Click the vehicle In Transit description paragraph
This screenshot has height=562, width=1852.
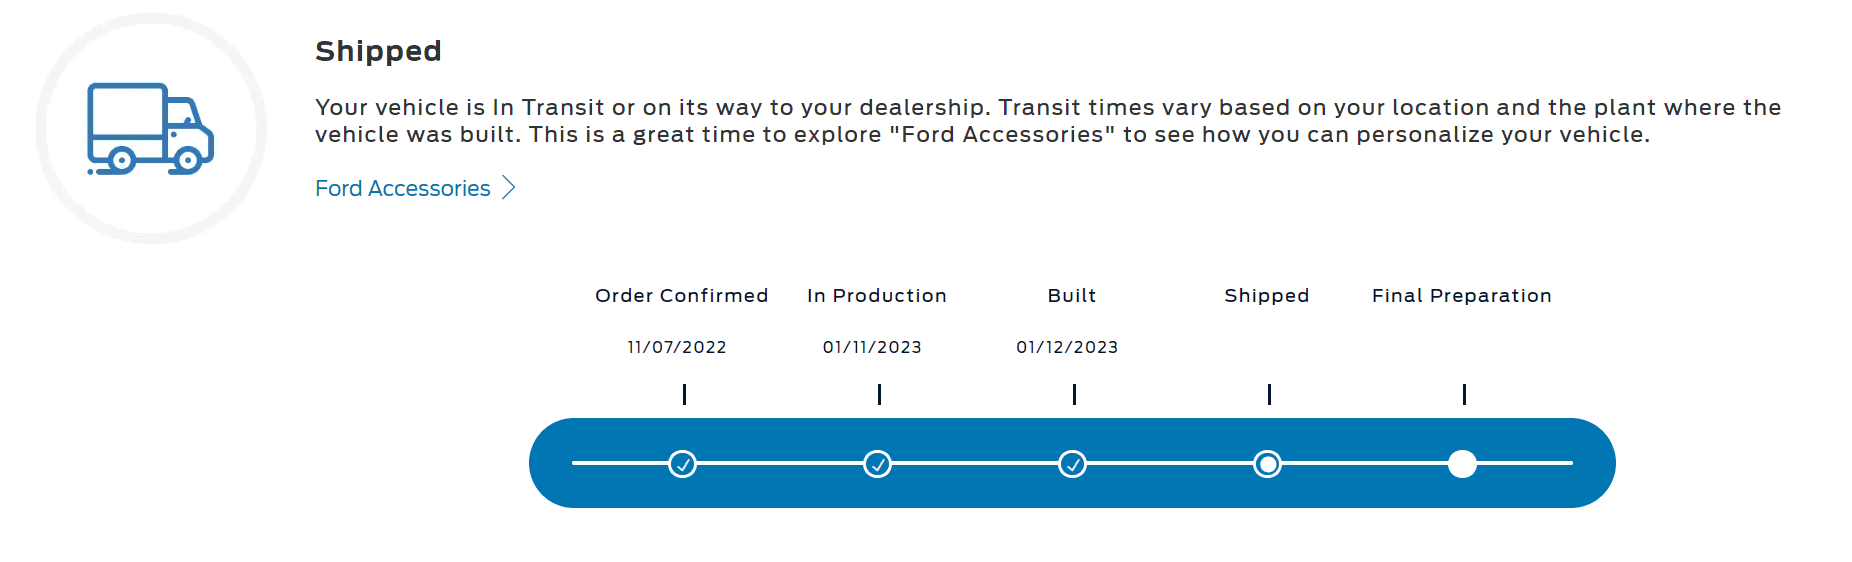pos(1000,121)
